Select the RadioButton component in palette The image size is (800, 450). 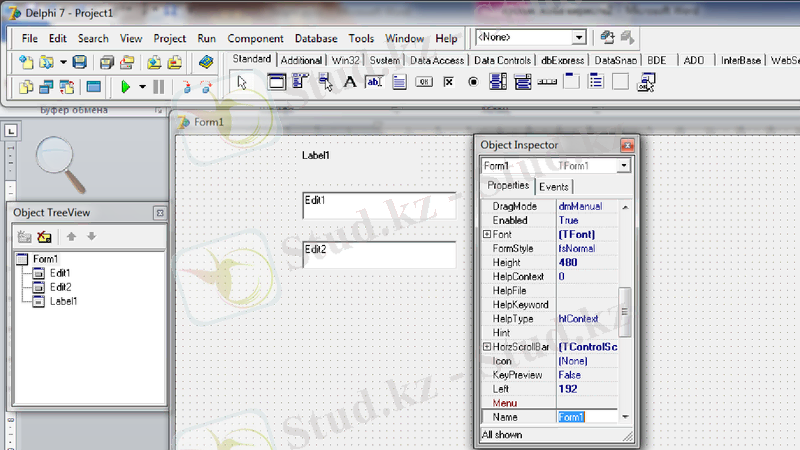pyautogui.click(x=473, y=83)
